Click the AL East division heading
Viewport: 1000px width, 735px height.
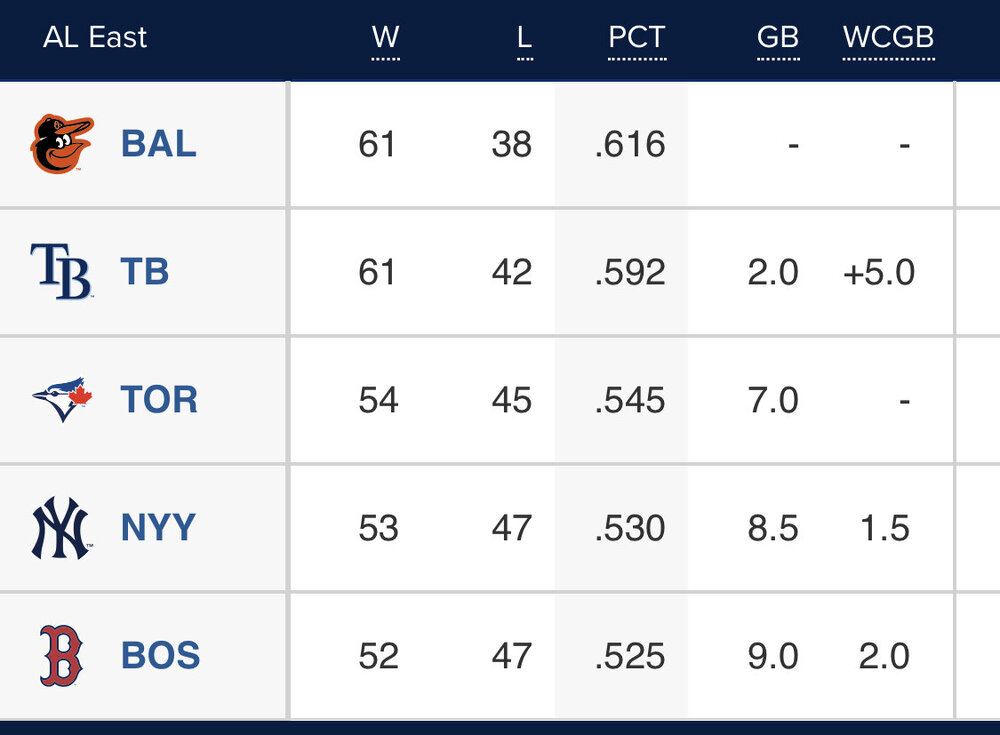(x=95, y=38)
